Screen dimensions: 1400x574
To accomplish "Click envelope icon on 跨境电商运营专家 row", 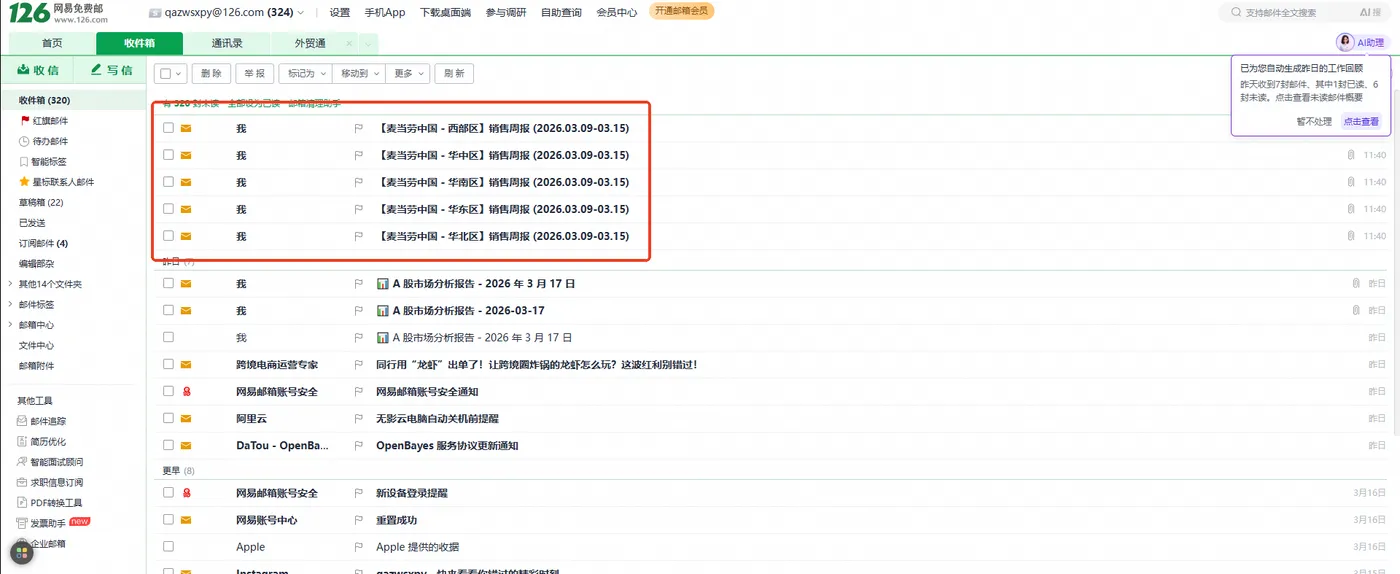I will [186, 365].
